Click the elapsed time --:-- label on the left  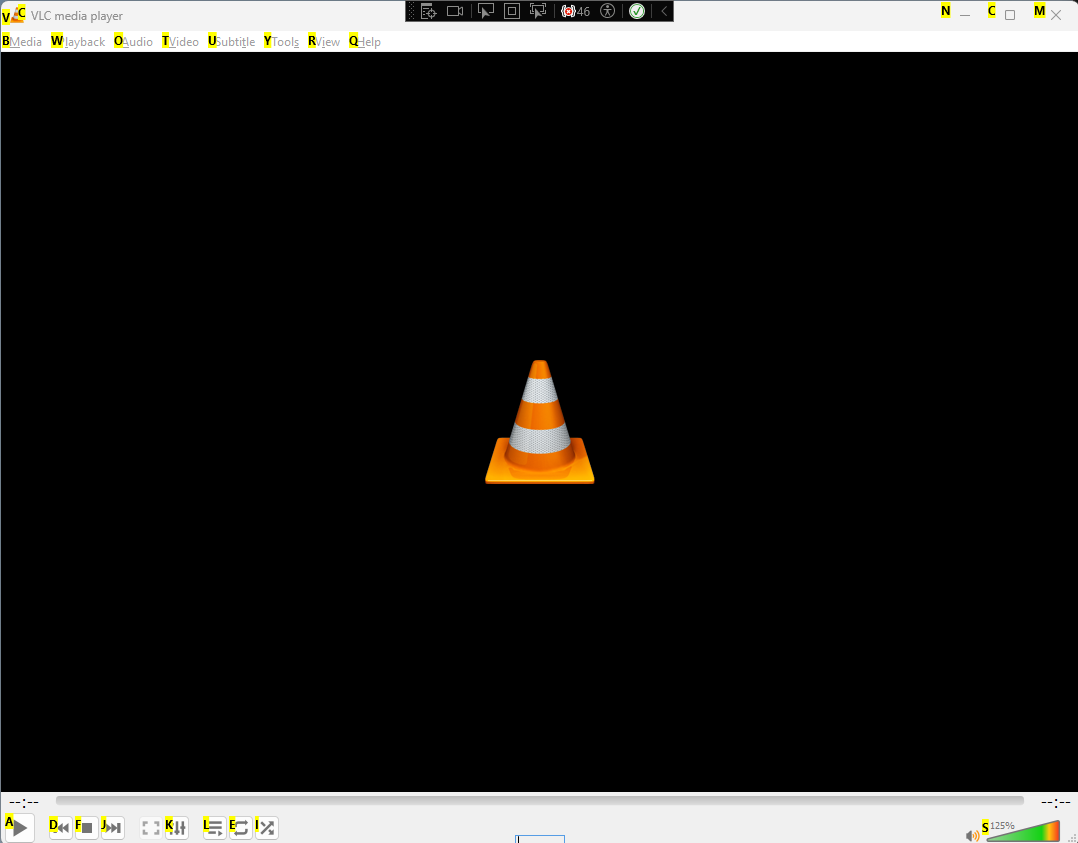coord(24,802)
